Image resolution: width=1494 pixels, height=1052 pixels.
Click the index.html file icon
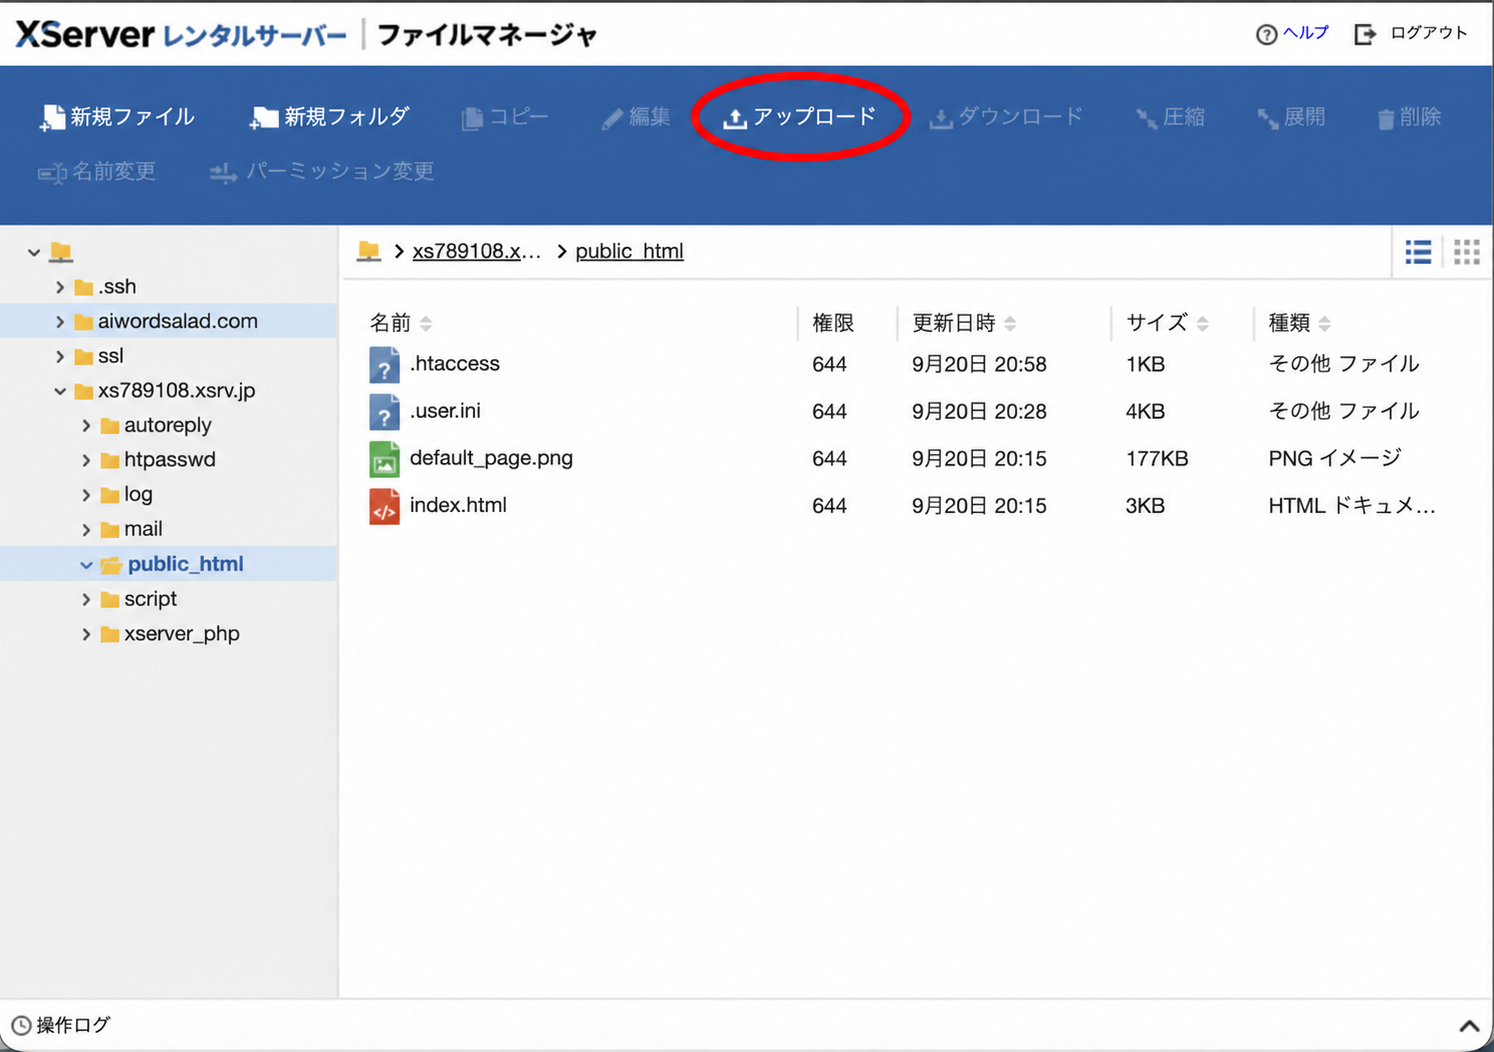[384, 506]
